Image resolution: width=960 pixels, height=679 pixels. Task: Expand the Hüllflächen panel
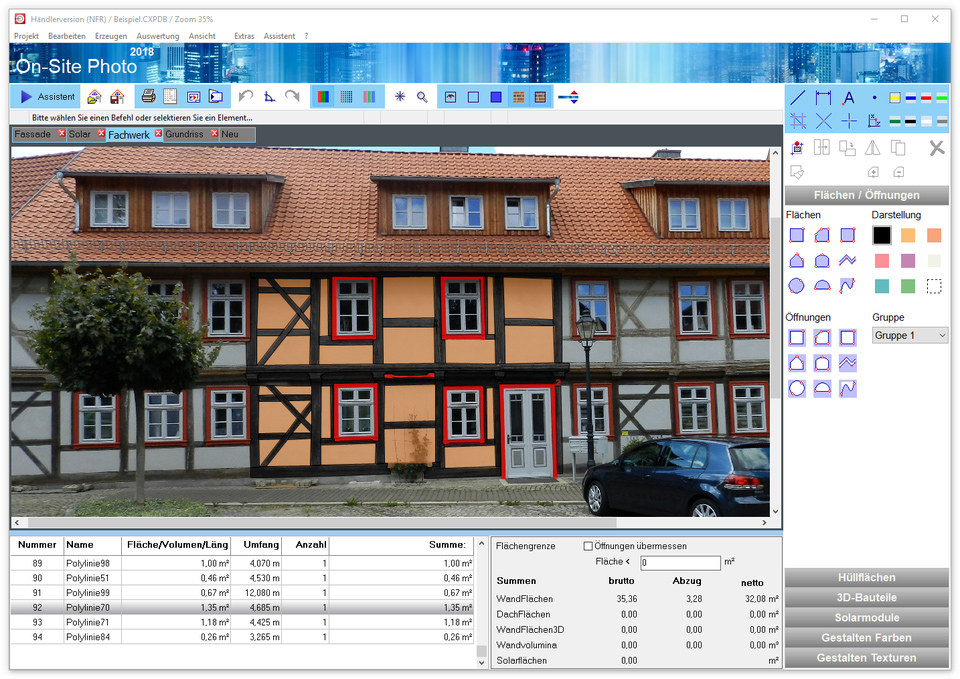pos(866,578)
